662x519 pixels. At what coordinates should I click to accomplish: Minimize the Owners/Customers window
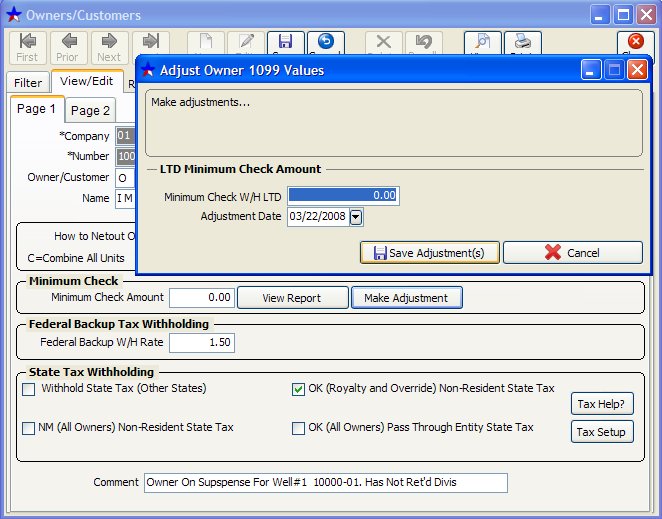pos(600,15)
